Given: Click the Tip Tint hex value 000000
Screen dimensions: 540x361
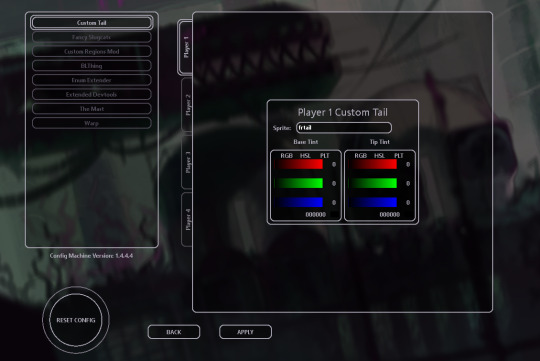Looking at the screenshot, I should pos(390,215).
